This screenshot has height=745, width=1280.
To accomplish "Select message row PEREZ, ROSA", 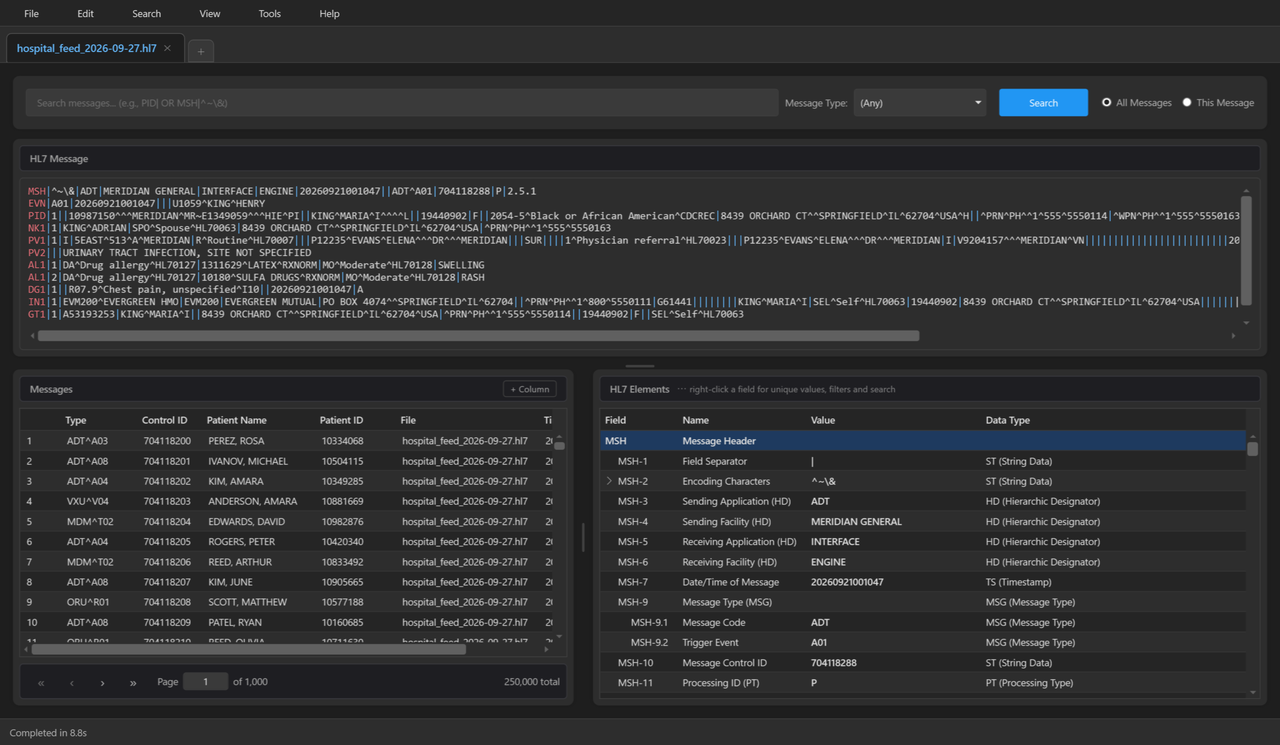I will pos(285,441).
